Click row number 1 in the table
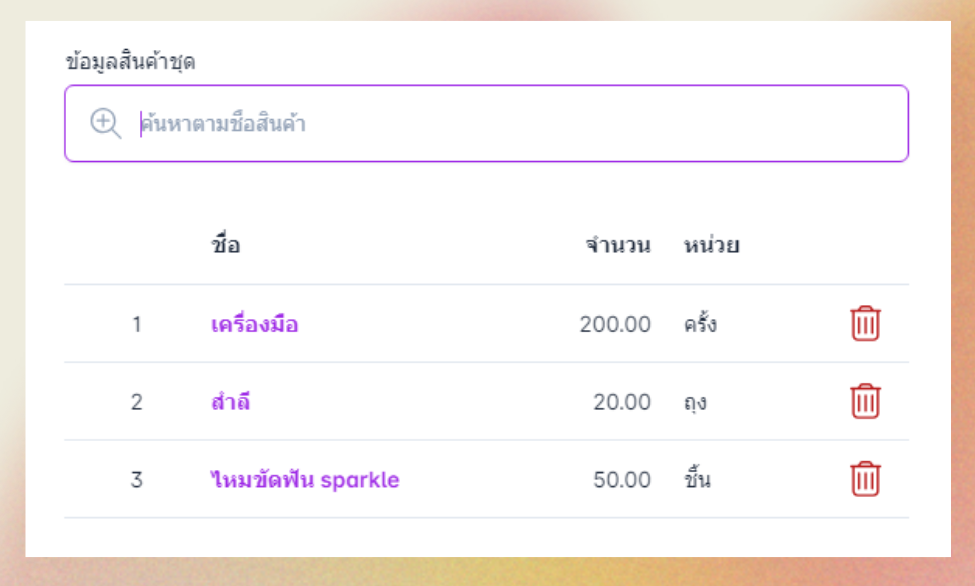Viewport: 975px width, 586px height. pyautogui.click(x=137, y=325)
